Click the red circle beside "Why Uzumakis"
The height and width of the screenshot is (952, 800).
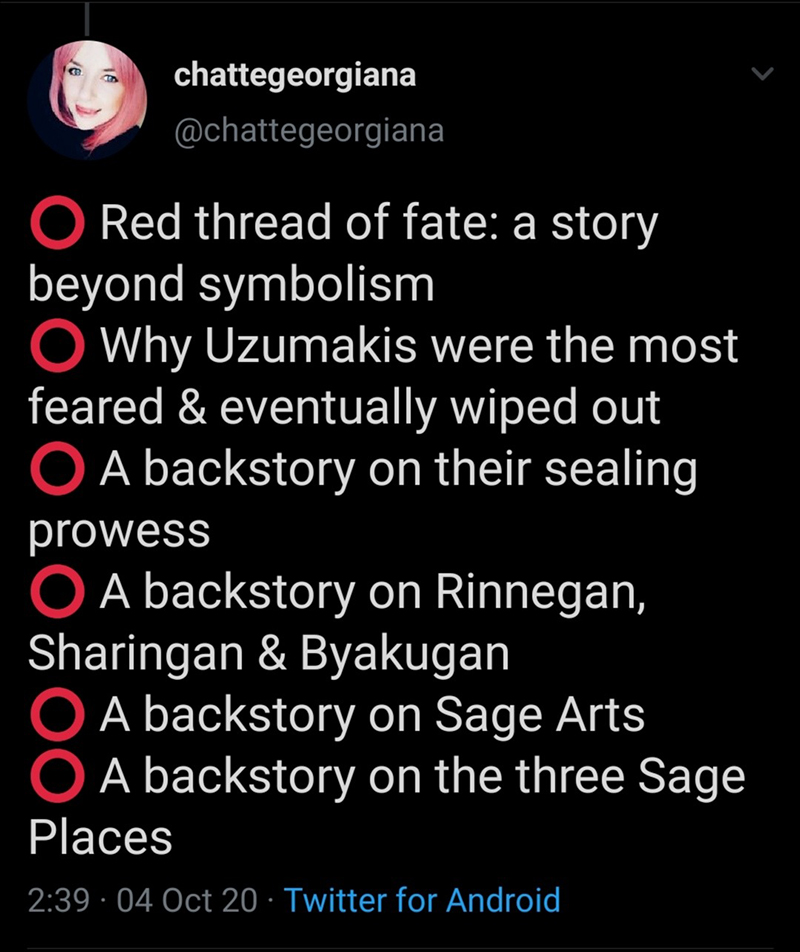point(58,347)
